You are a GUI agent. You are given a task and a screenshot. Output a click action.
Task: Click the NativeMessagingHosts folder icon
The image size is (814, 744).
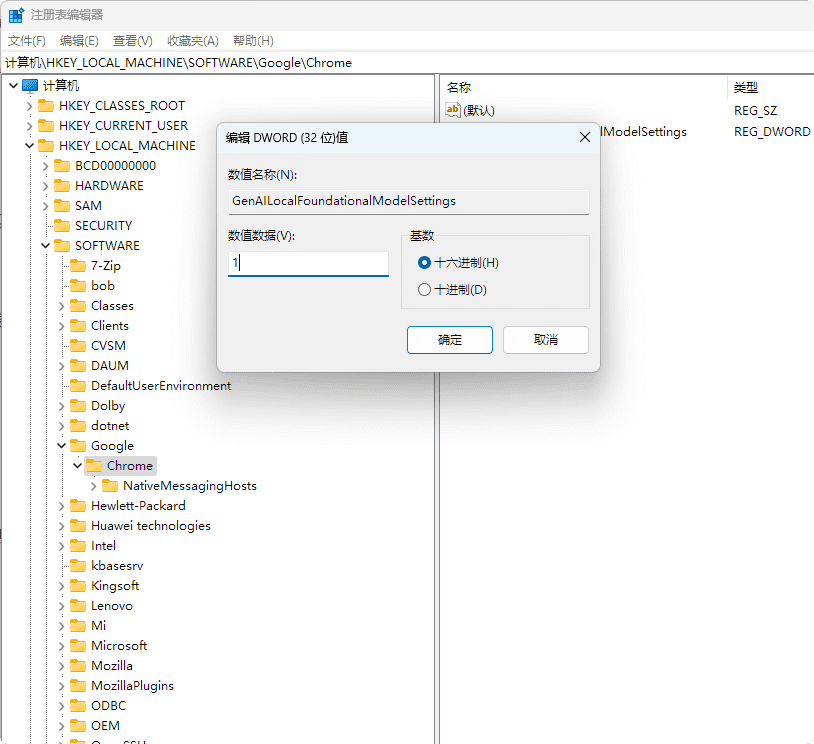tap(110, 485)
